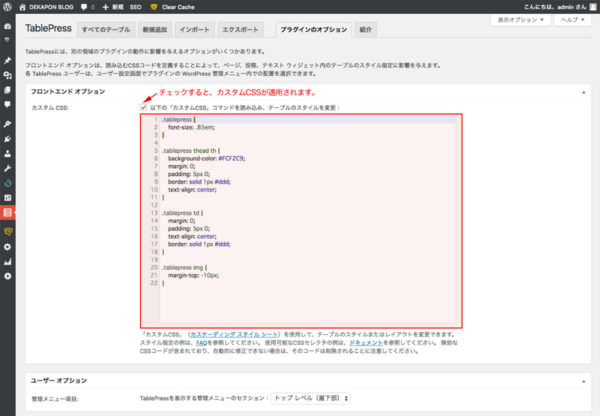Select the プラグインのオプション tab
This screenshot has height=416, width=600.
coord(314,30)
